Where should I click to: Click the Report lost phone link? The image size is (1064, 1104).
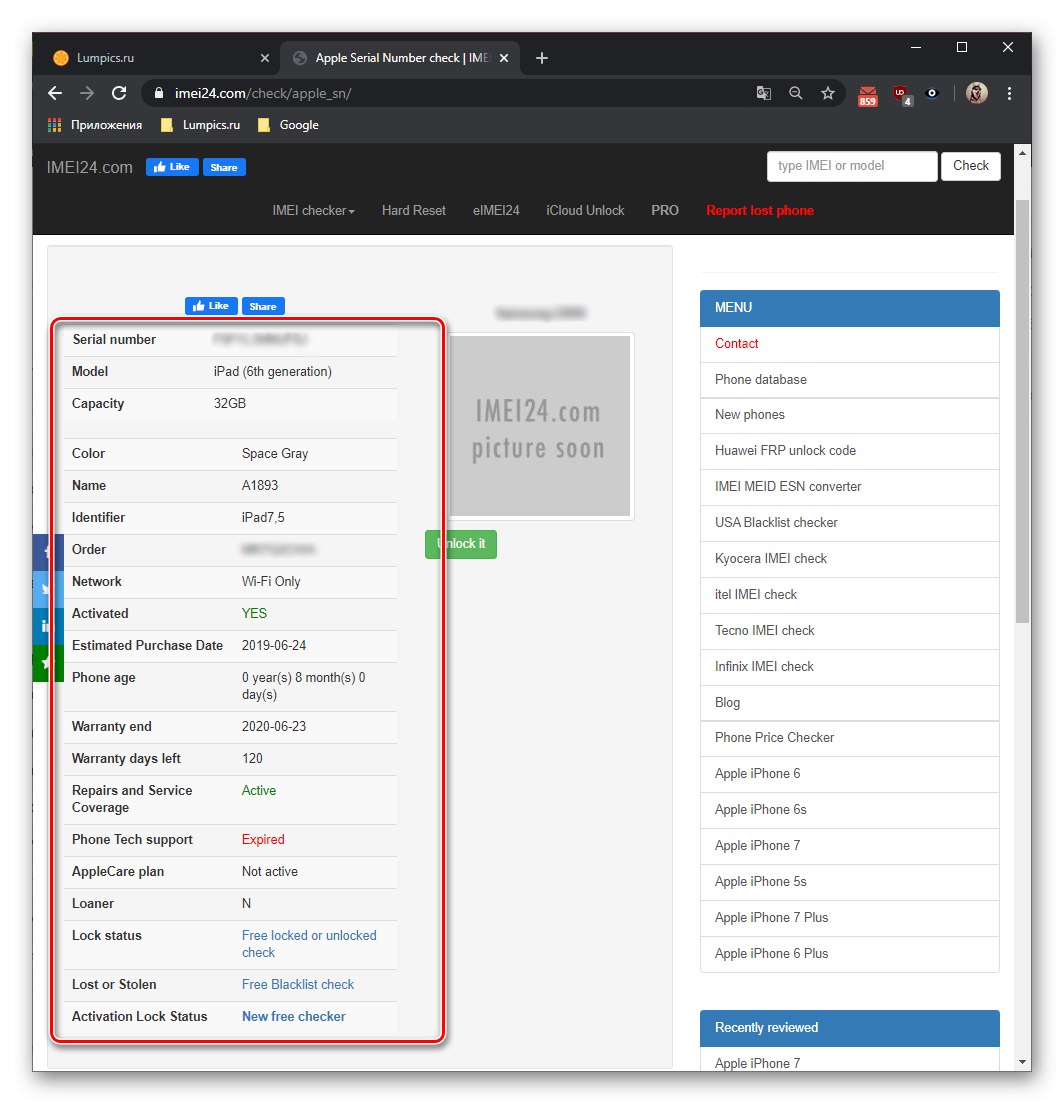(x=760, y=211)
